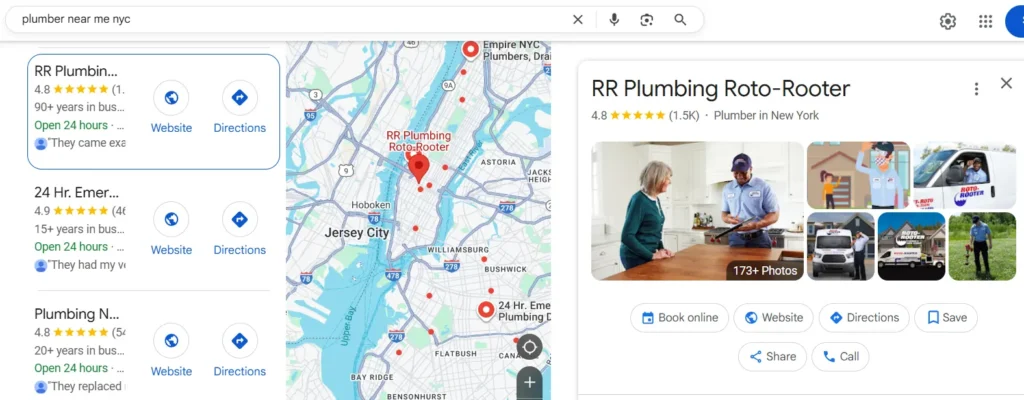Click 24 Hr. Emer map pin
Viewport: 1024px width, 400px height.
click(485, 310)
